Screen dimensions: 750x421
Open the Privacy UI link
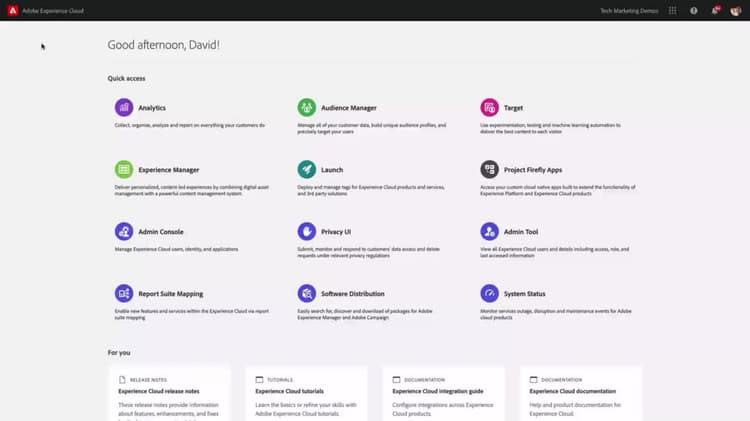(x=336, y=232)
